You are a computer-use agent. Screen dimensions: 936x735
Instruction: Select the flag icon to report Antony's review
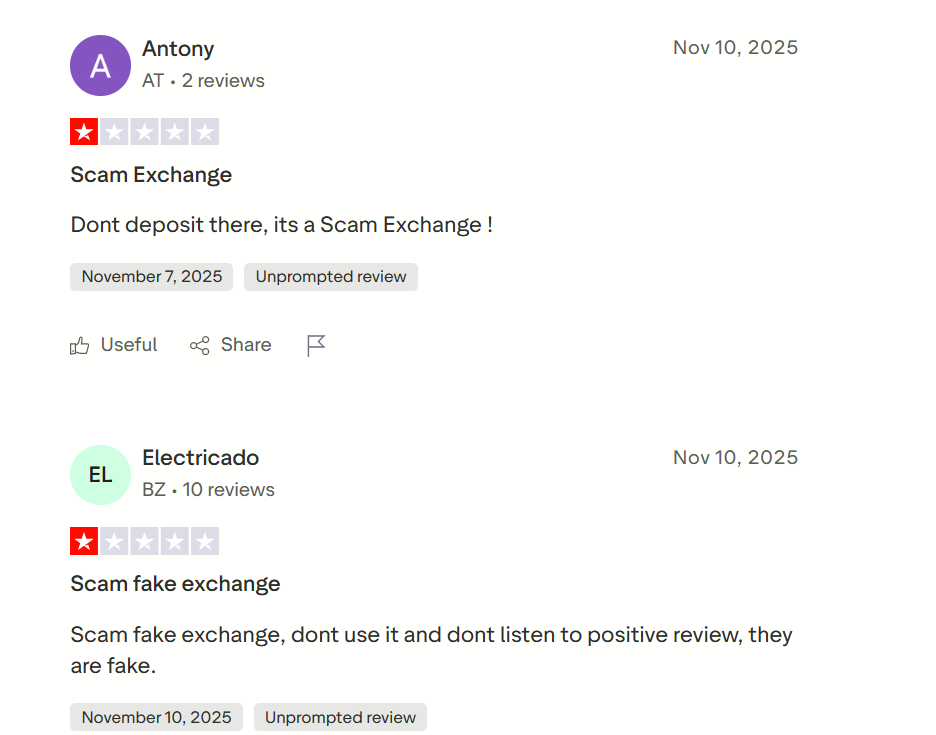pyautogui.click(x=315, y=343)
